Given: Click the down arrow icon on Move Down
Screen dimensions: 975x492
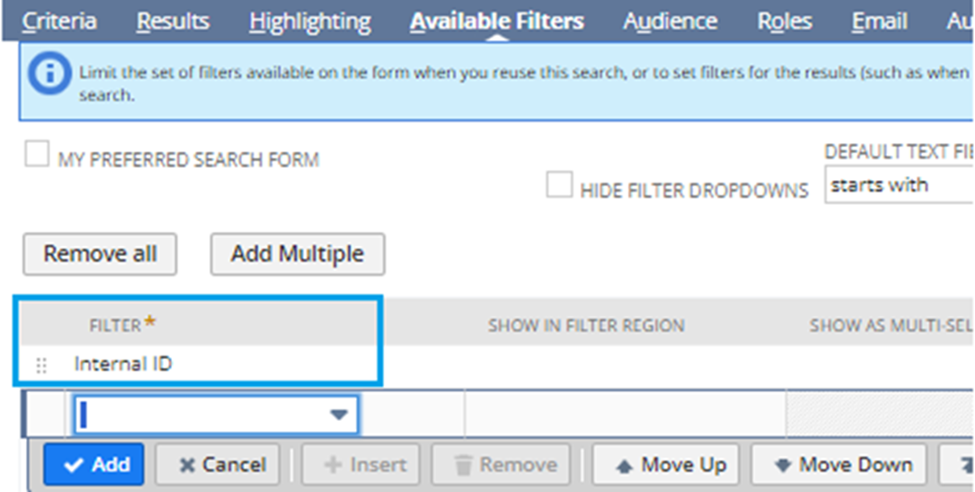Looking at the screenshot, I should (782, 465).
